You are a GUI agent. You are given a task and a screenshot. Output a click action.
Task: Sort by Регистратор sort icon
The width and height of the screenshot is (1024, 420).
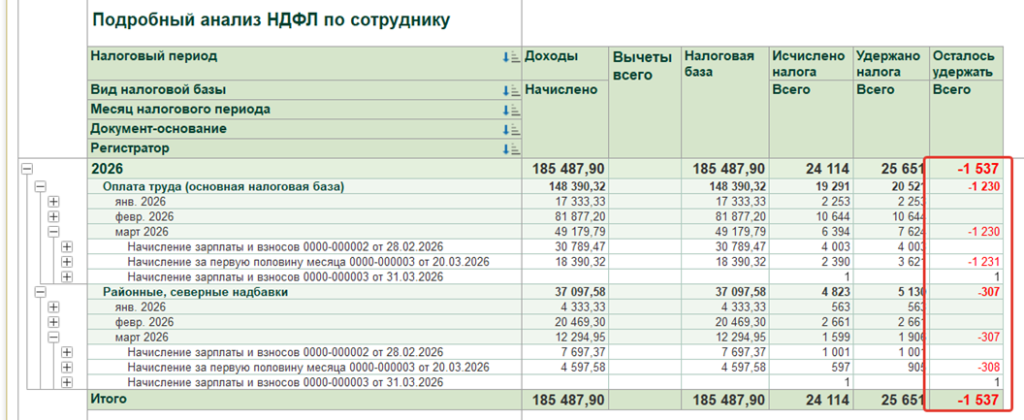510,149
